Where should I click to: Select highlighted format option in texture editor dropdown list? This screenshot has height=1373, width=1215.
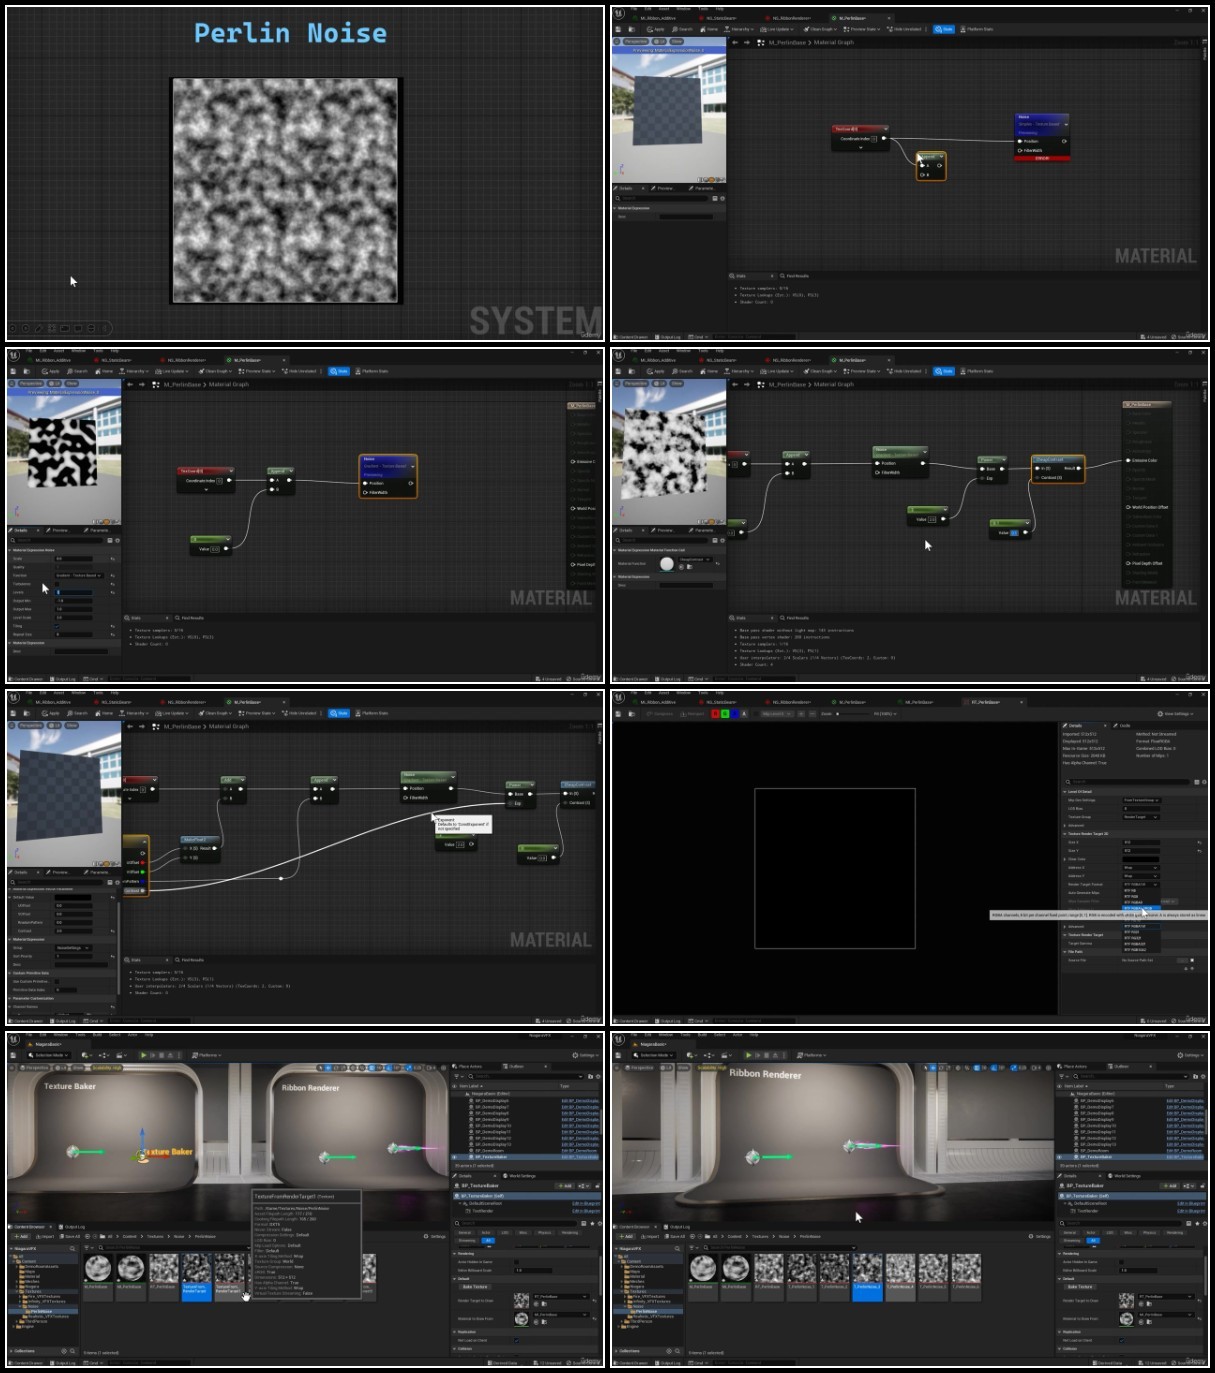1141,908
